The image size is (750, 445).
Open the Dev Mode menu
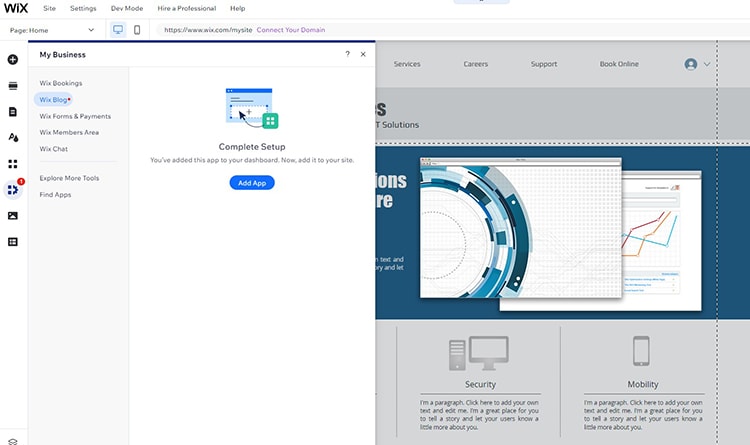point(127,8)
